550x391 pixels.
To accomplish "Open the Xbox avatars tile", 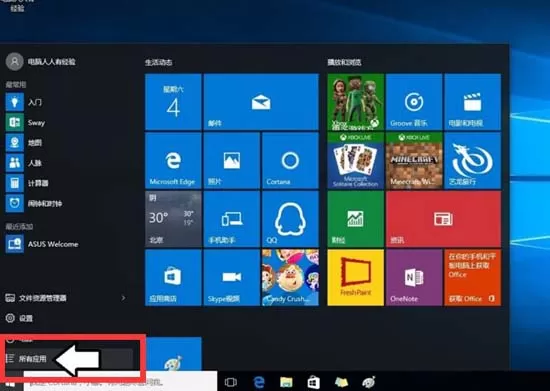I will click(x=356, y=102).
